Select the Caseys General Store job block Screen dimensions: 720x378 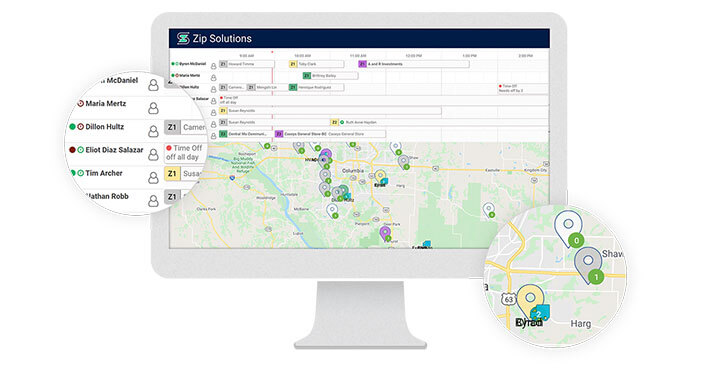tap(330, 134)
